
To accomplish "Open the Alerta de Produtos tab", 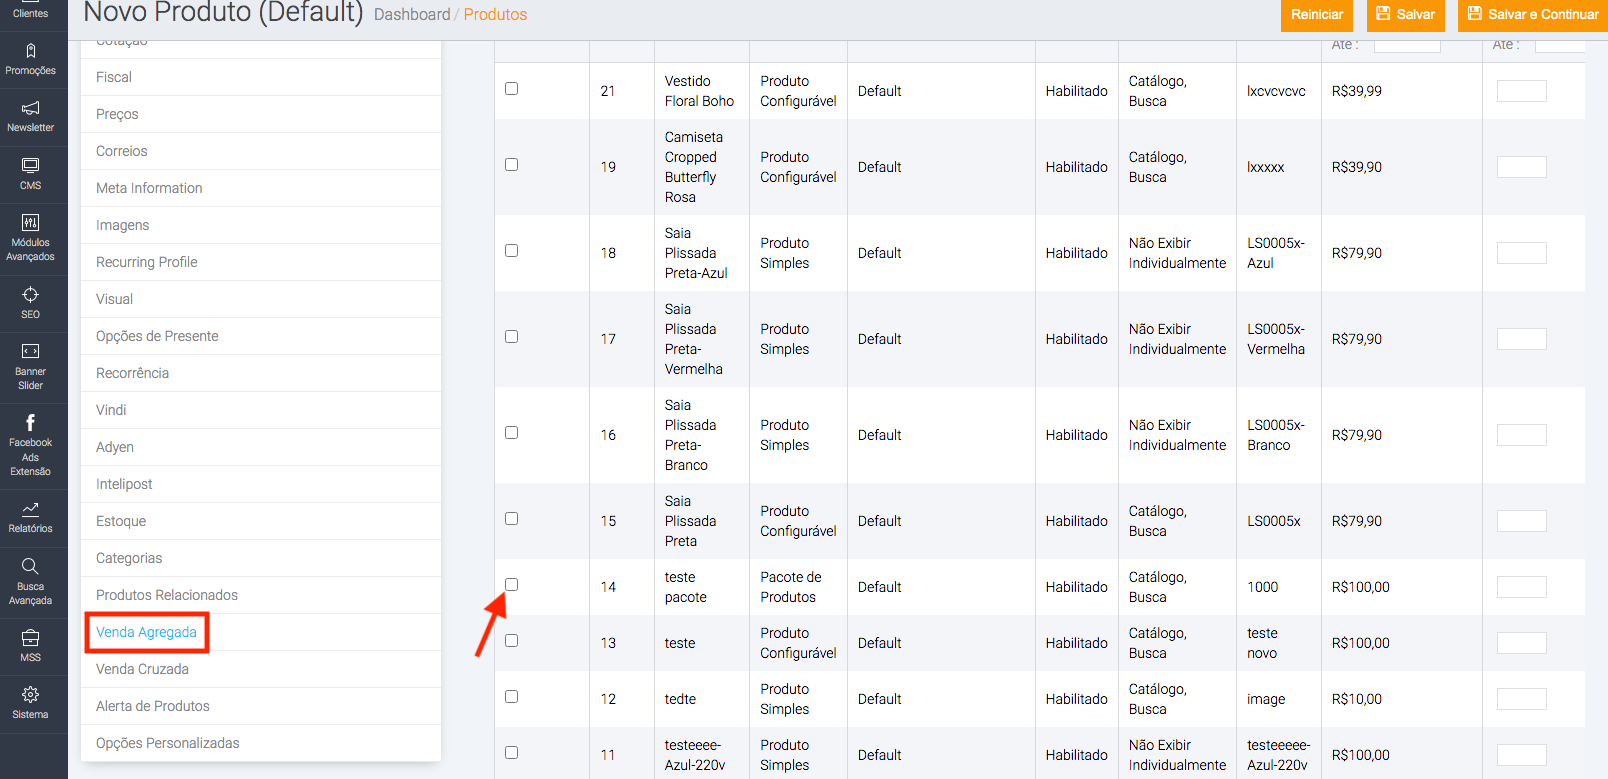I will click(261, 706).
